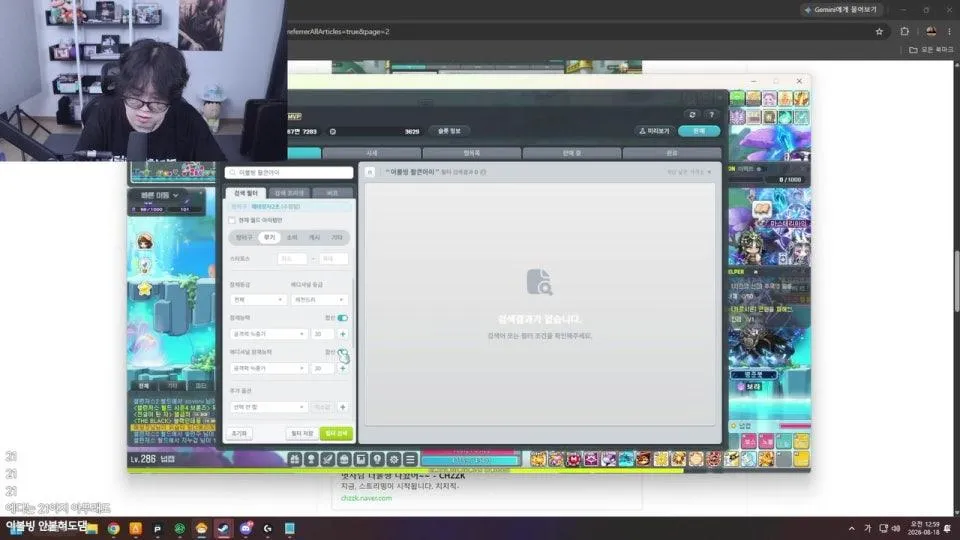Open Chrome three-dot menu
The width and height of the screenshot is (960, 540).
coord(950,31)
